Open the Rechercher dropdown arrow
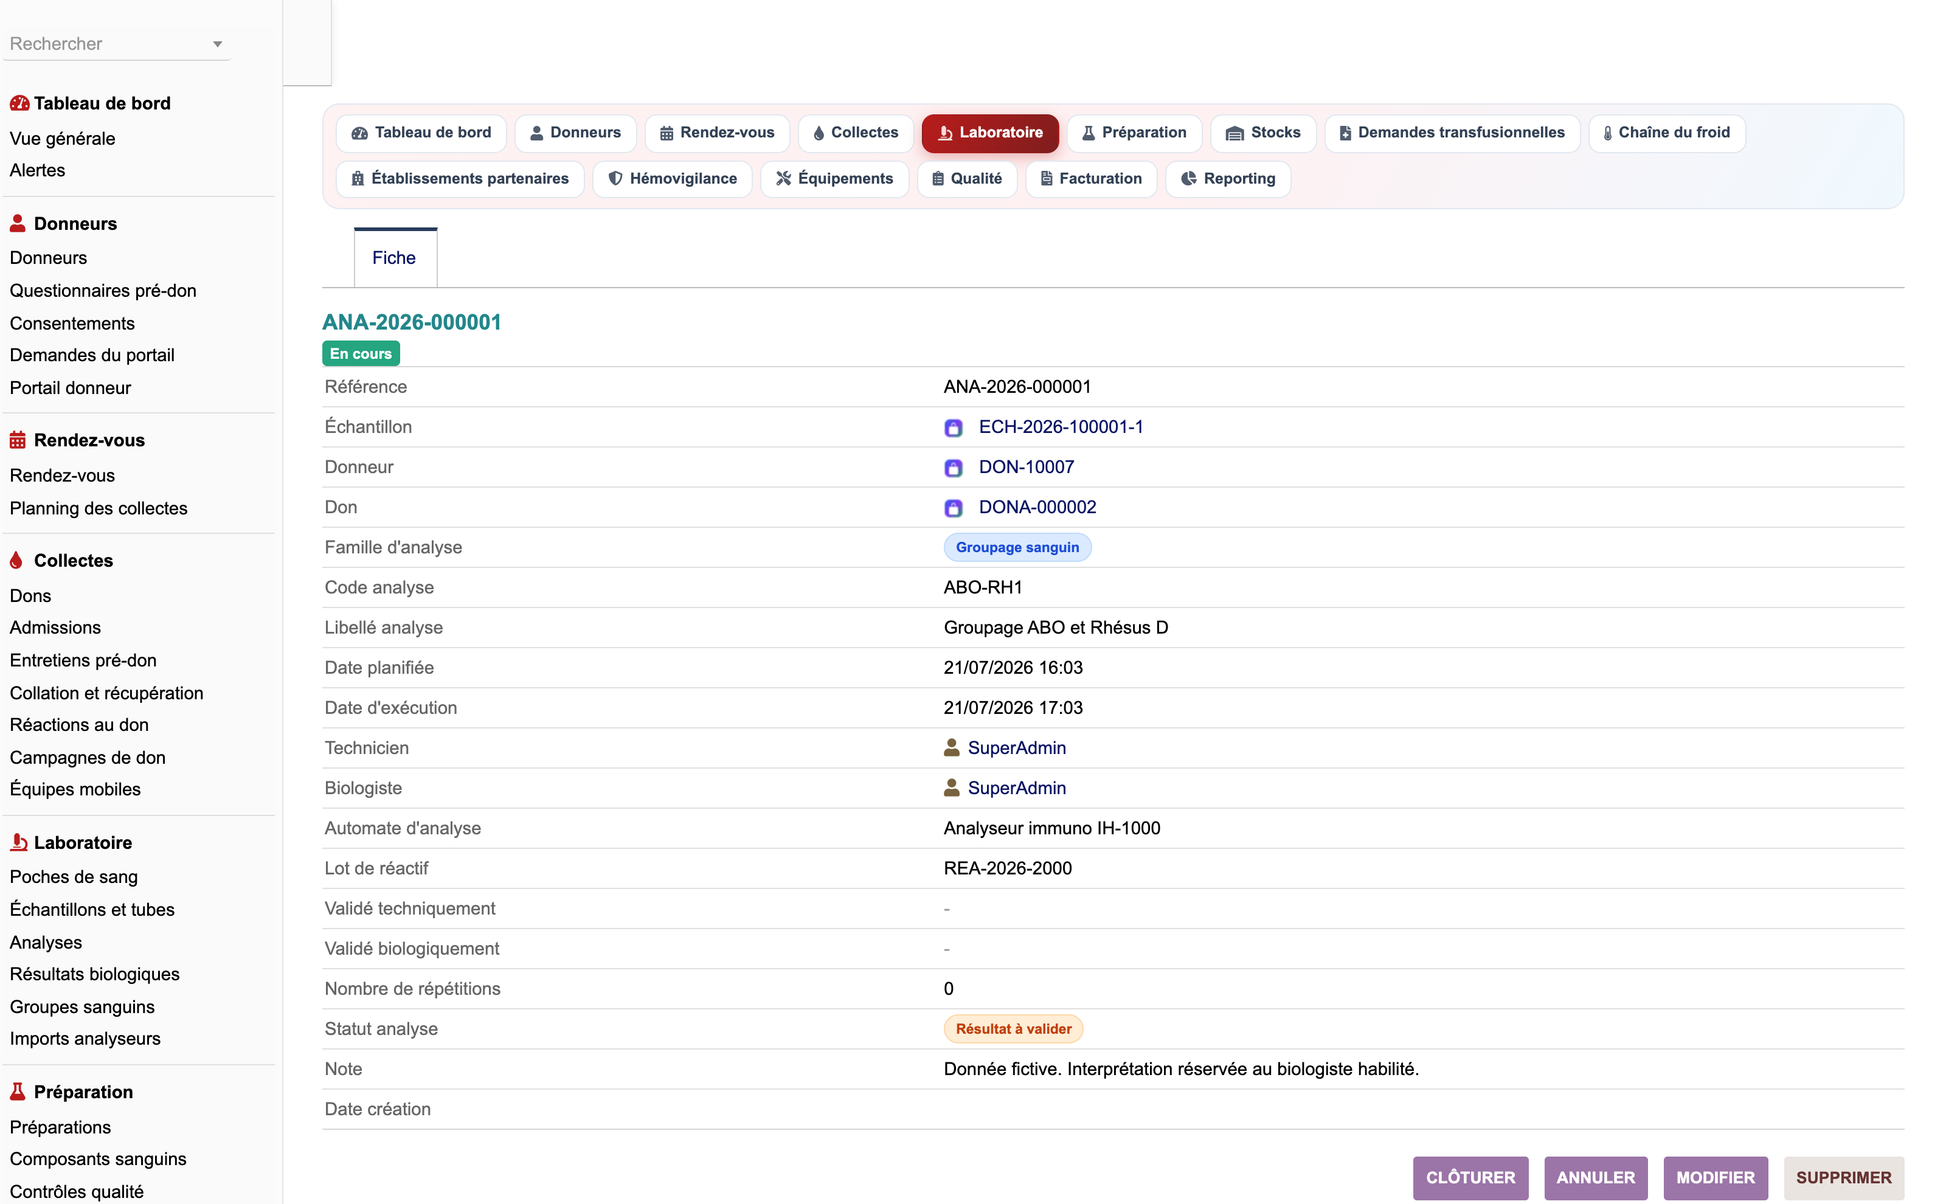This screenshot has width=1946, height=1204. click(x=217, y=44)
